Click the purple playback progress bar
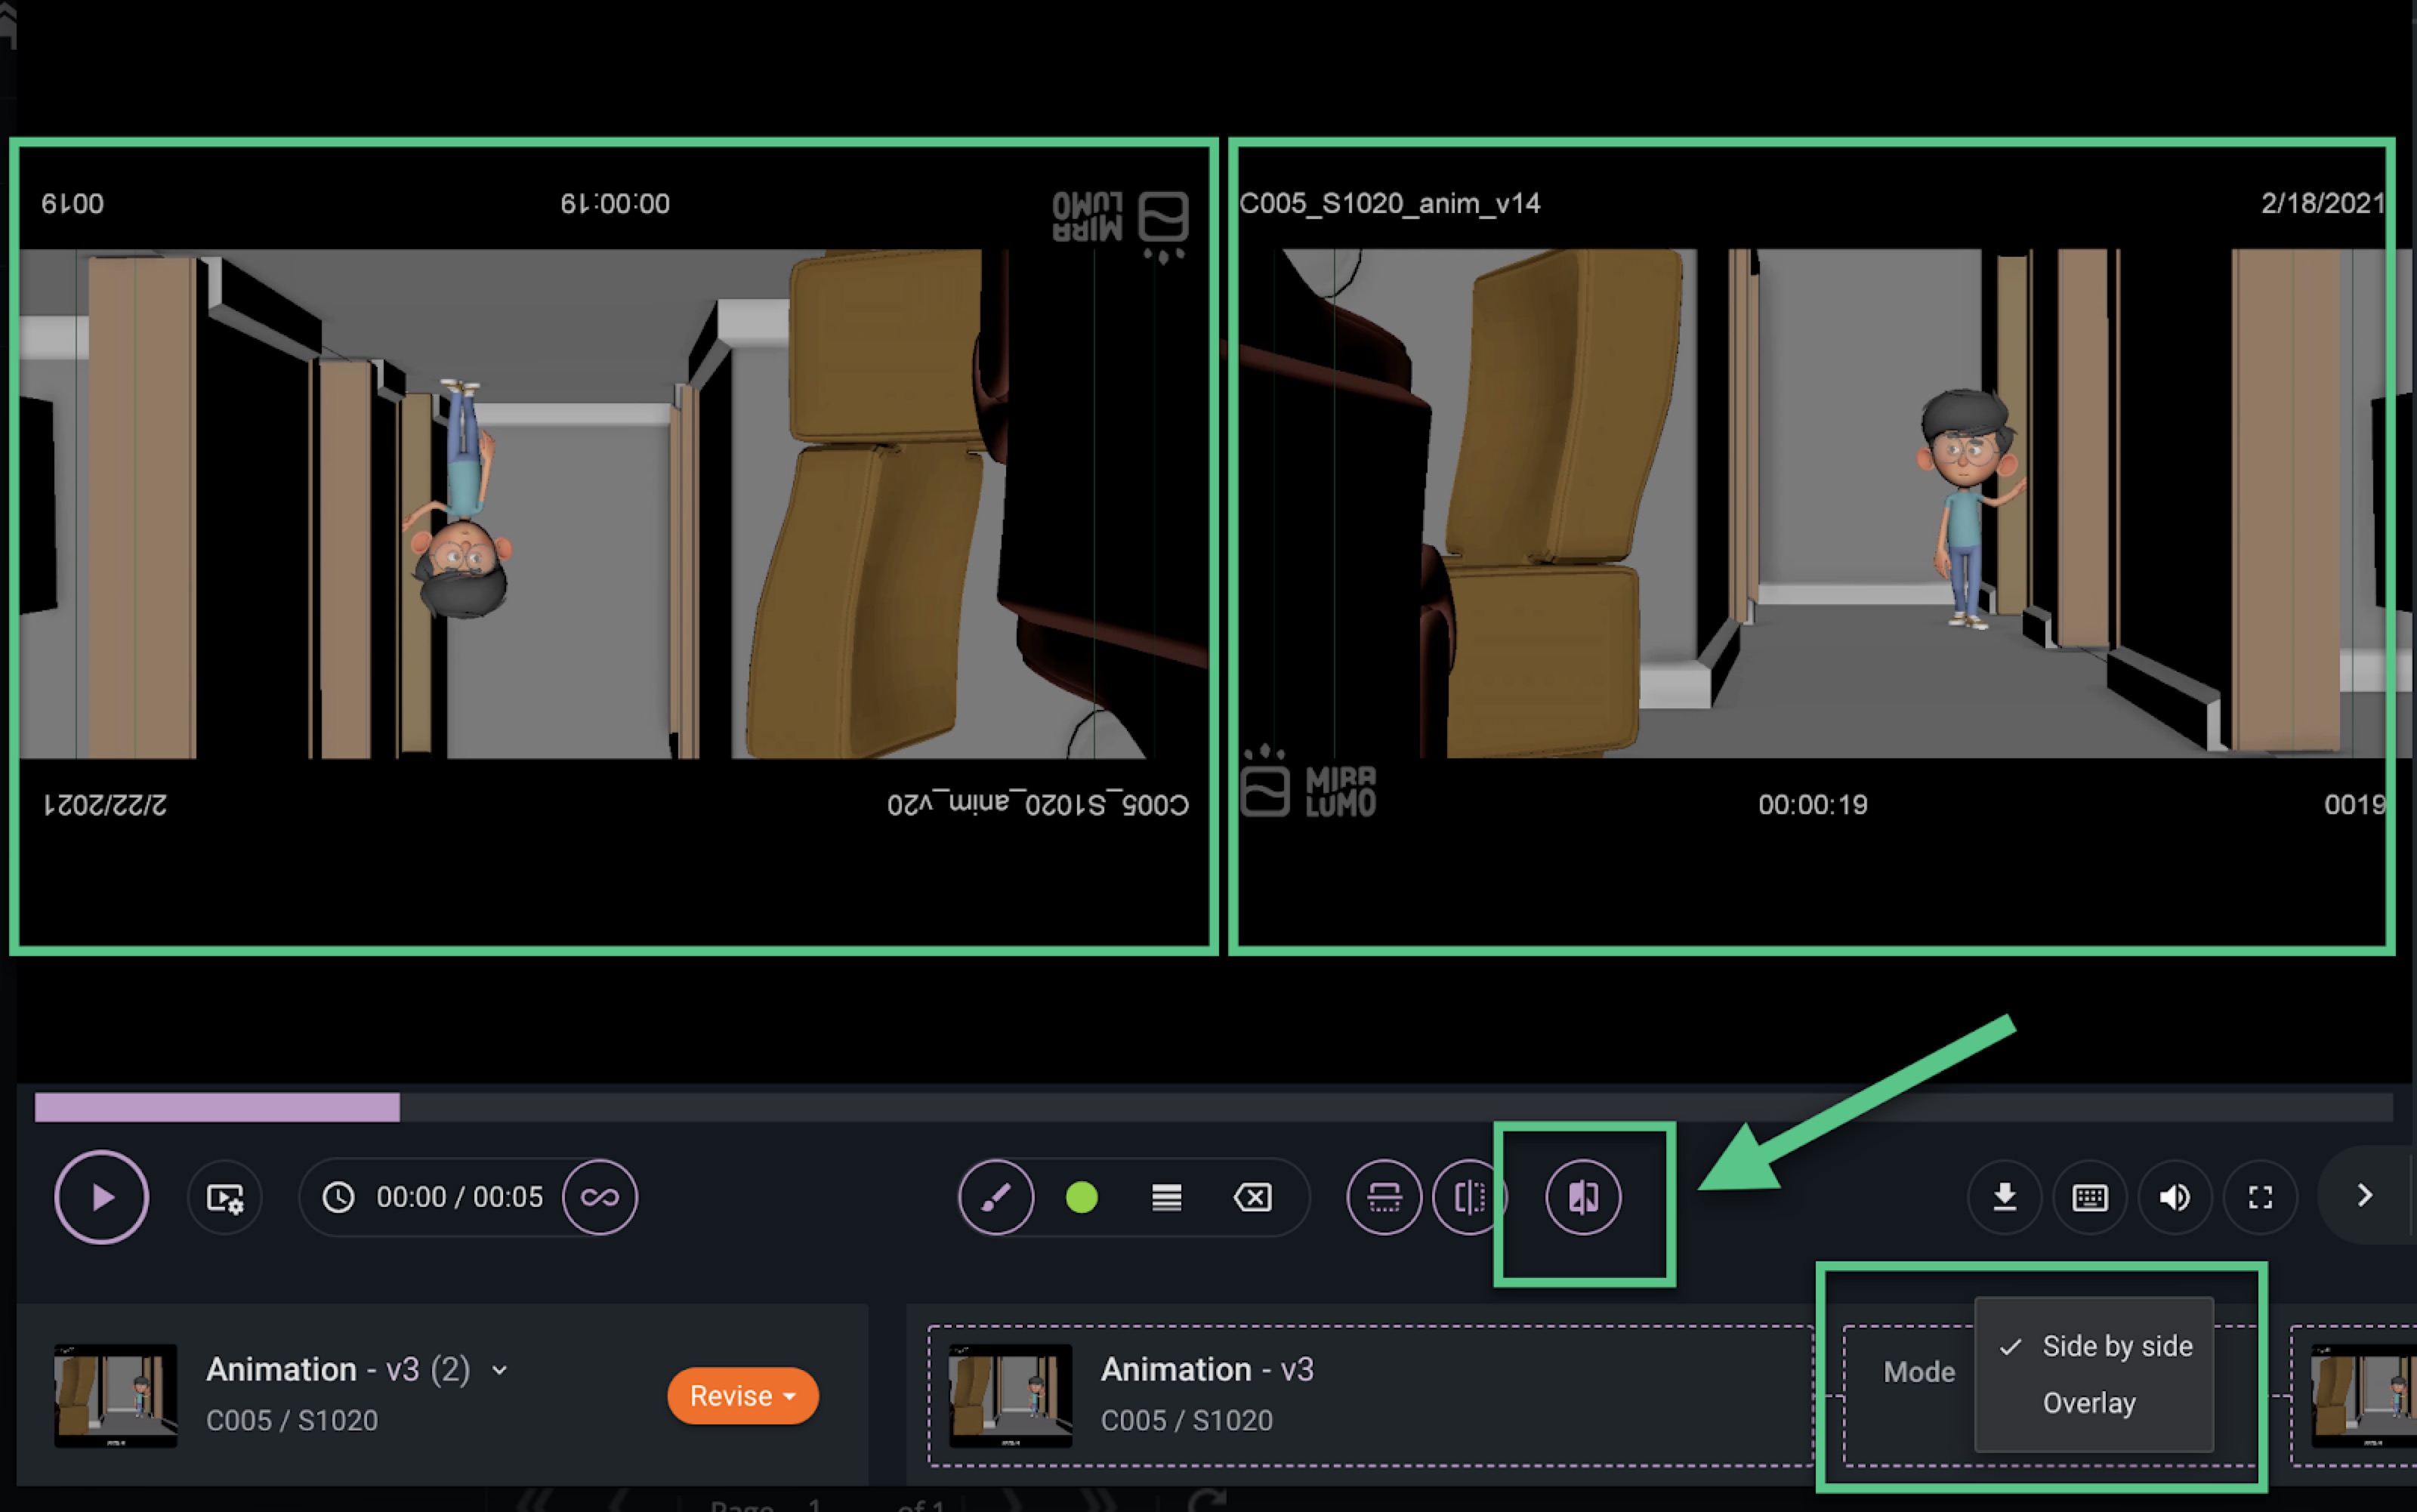The height and width of the screenshot is (1512, 2417). pyautogui.click(x=217, y=1107)
